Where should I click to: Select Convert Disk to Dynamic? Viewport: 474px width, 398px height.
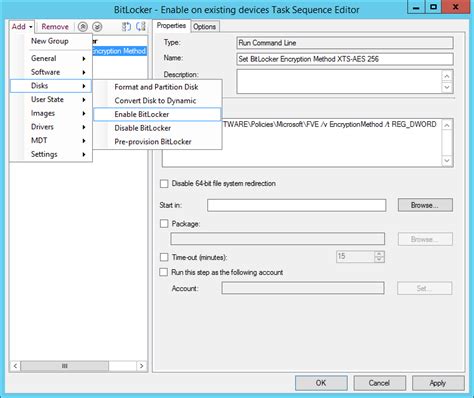pyautogui.click(x=157, y=101)
